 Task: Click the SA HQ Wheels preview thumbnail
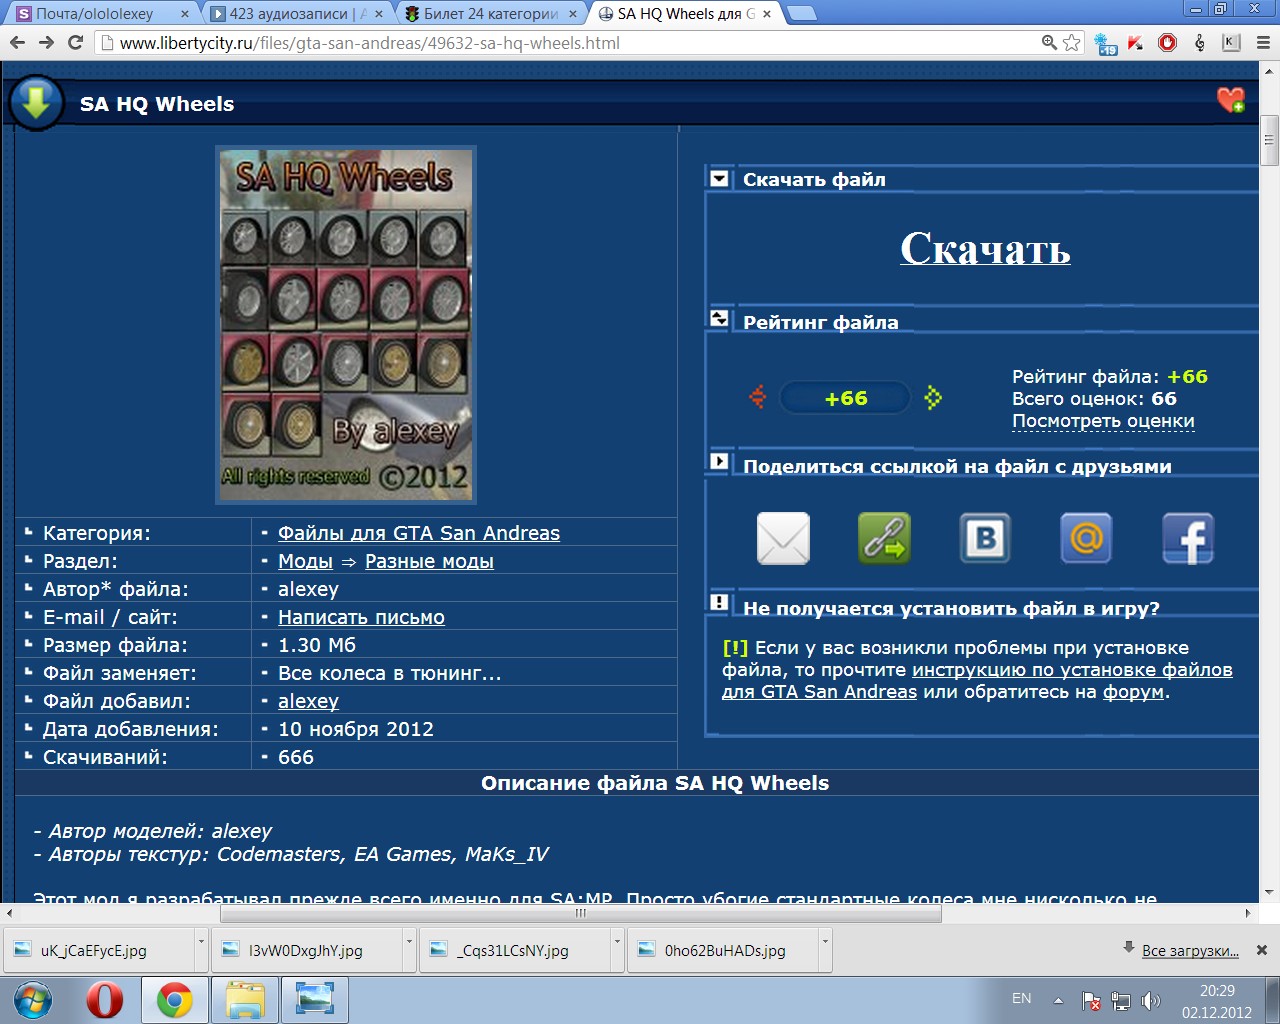(x=346, y=325)
